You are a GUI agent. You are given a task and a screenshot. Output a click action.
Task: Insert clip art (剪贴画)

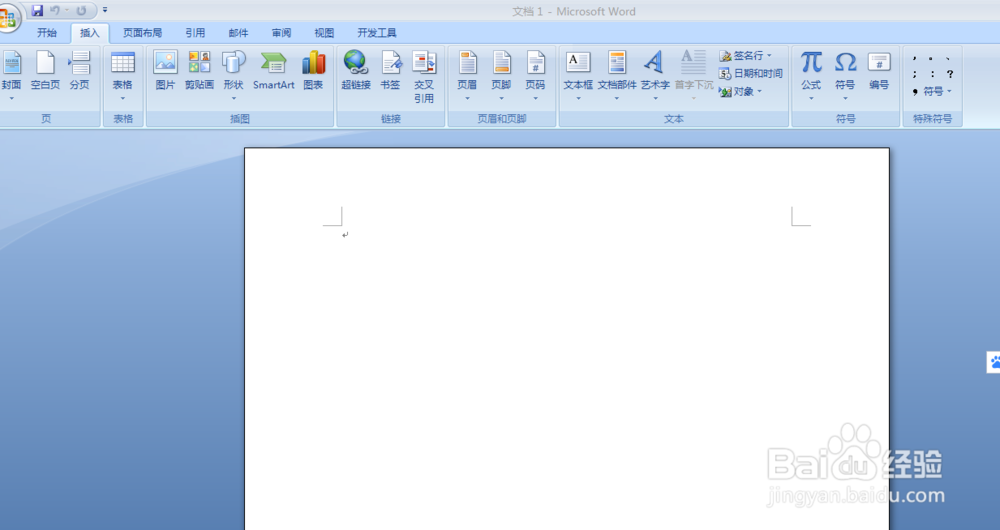(200, 70)
